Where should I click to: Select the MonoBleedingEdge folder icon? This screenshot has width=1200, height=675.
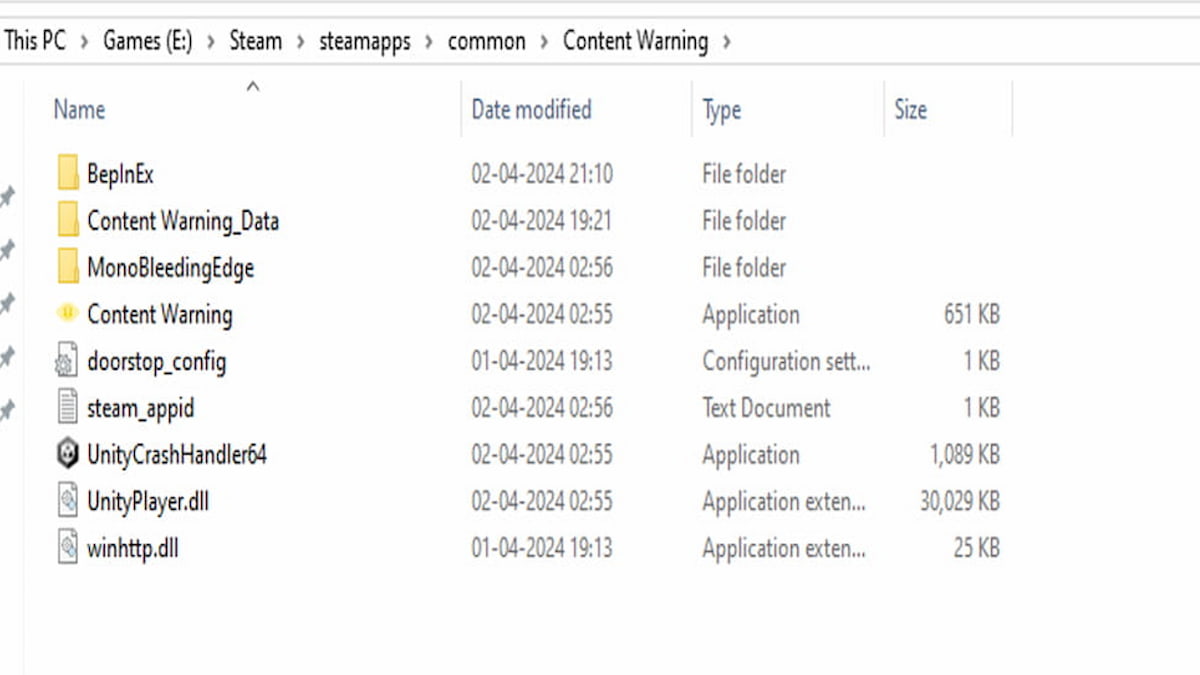click(67, 268)
